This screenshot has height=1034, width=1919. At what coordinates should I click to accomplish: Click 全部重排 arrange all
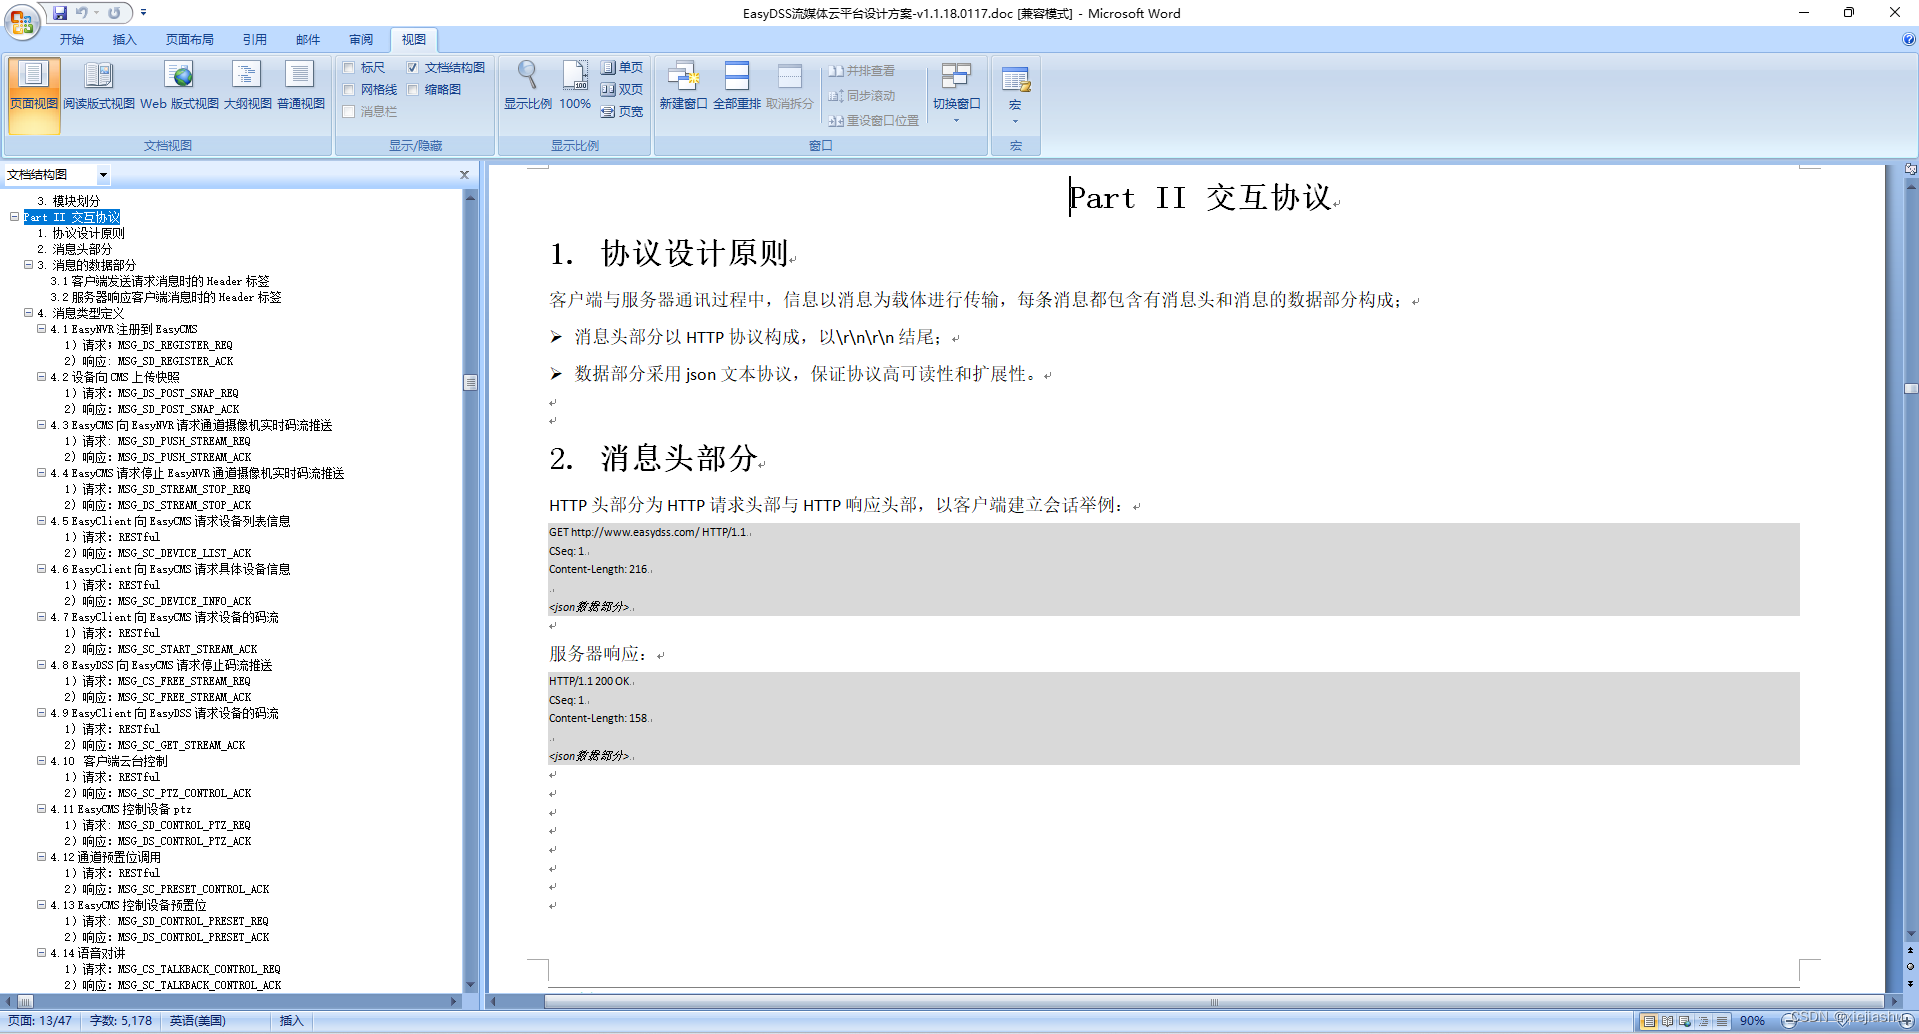737,85
